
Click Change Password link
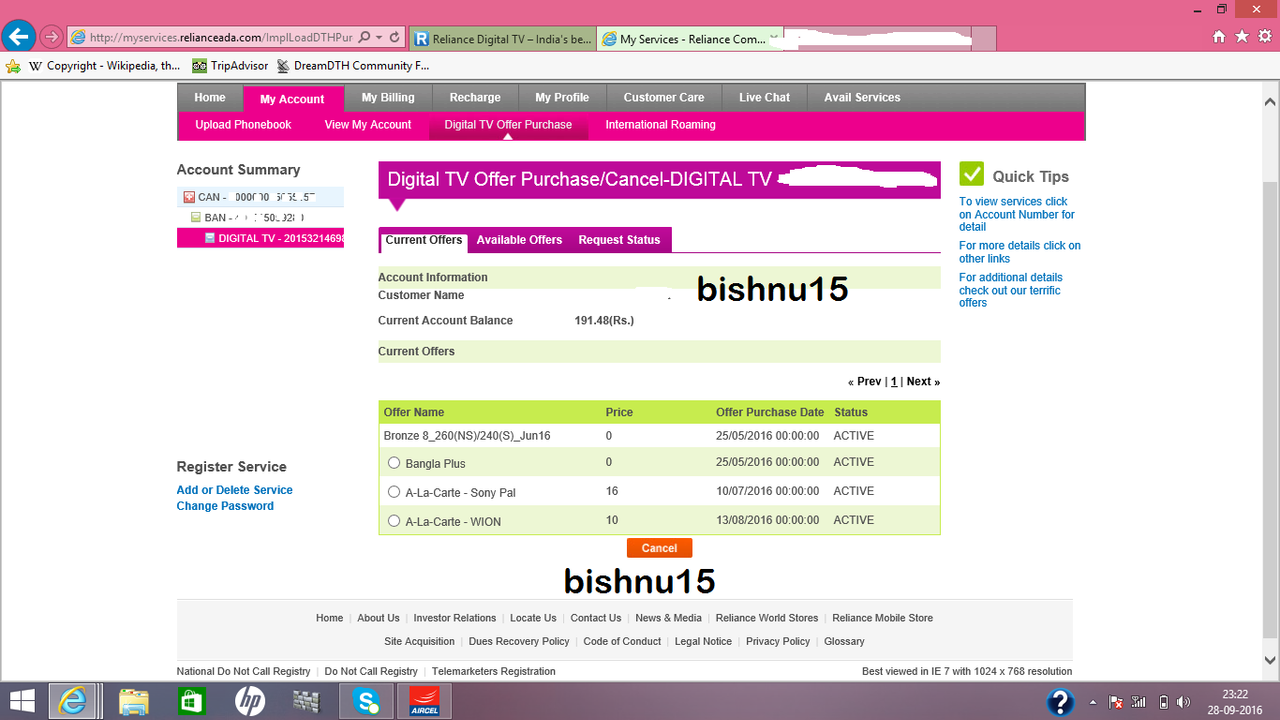pyautogui.click(x=225, y=506)
